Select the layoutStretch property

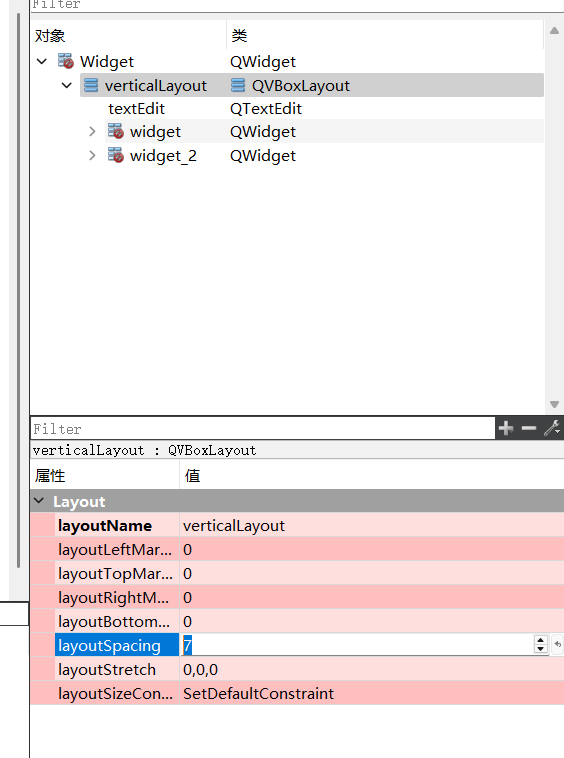click(107, 670)
